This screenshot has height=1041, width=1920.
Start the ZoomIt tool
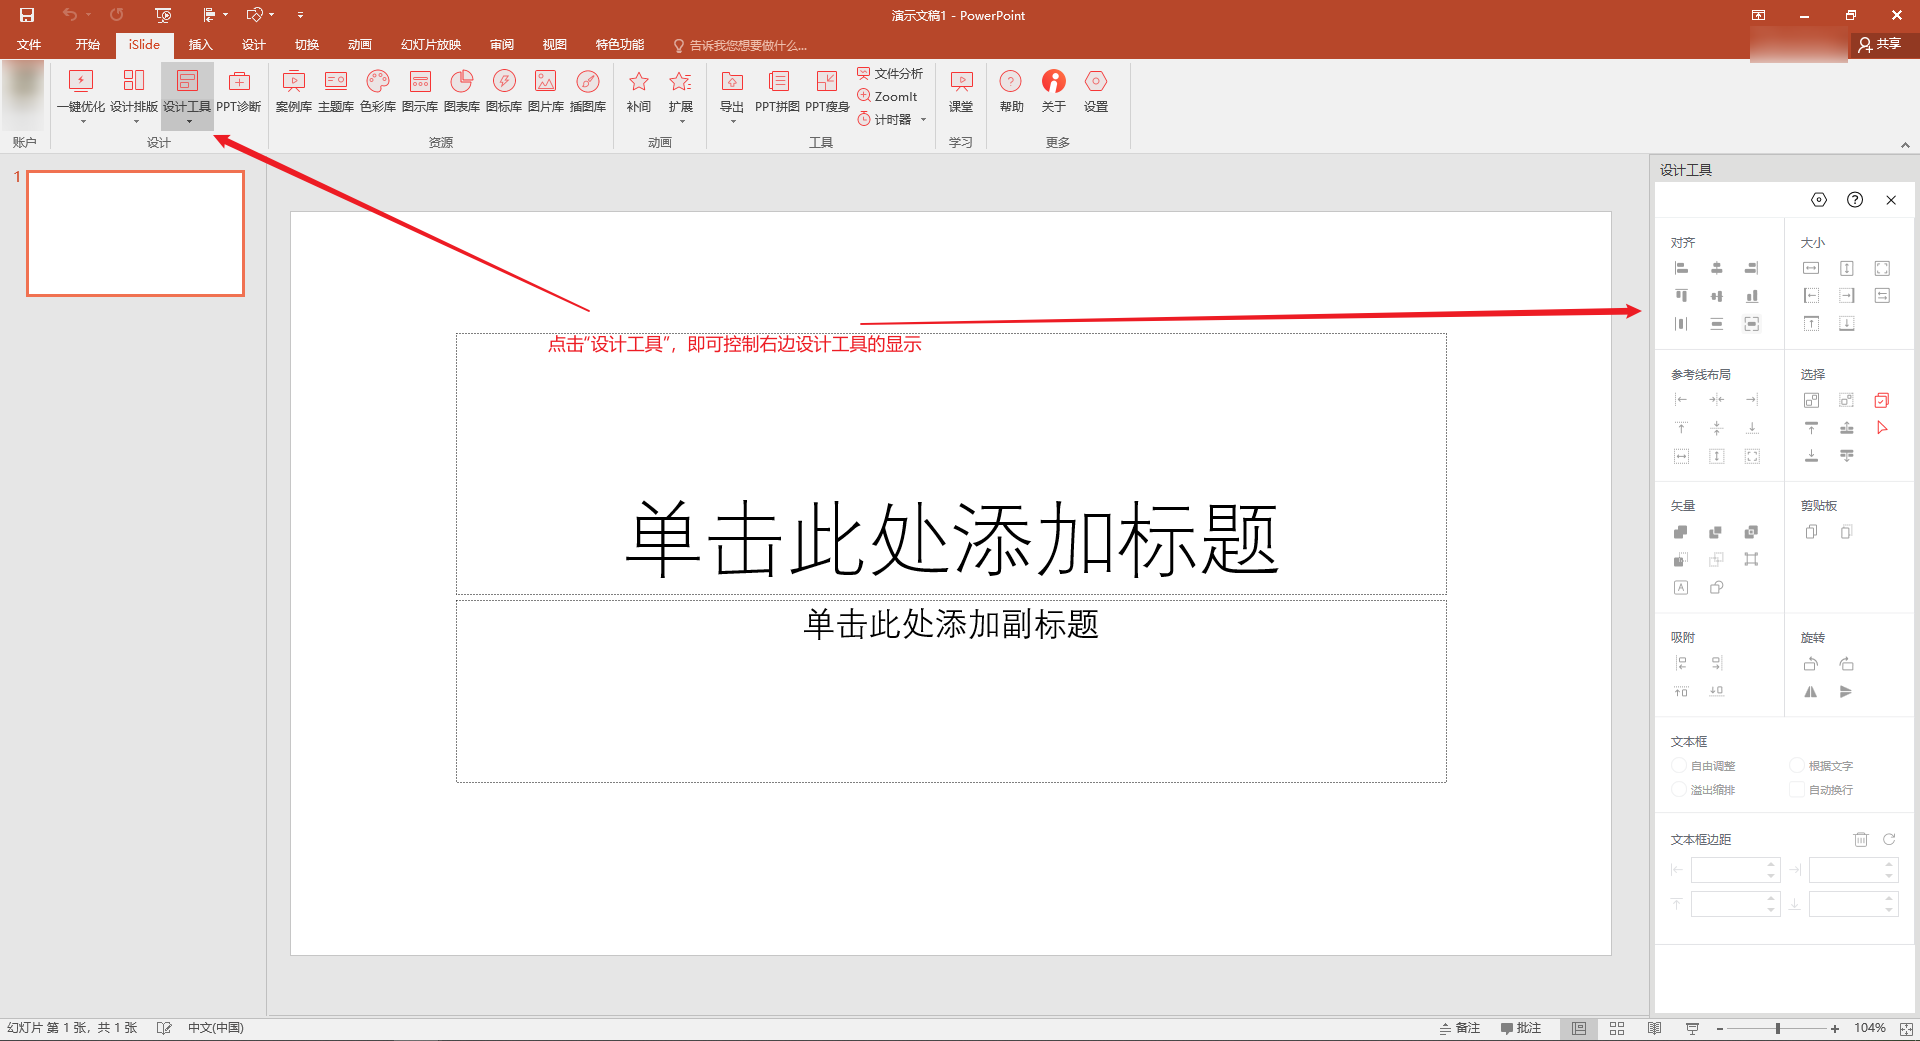[x=888, y=96]
